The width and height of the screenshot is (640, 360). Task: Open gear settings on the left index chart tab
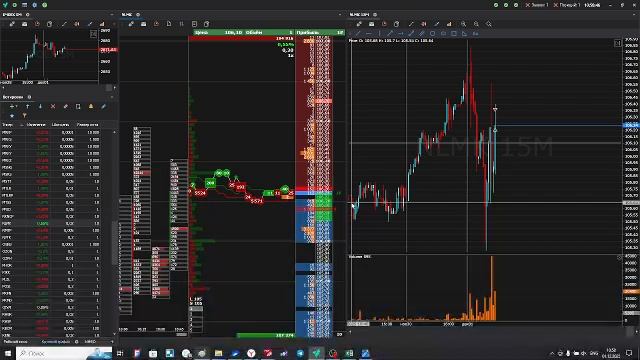(x=28, y=15)
